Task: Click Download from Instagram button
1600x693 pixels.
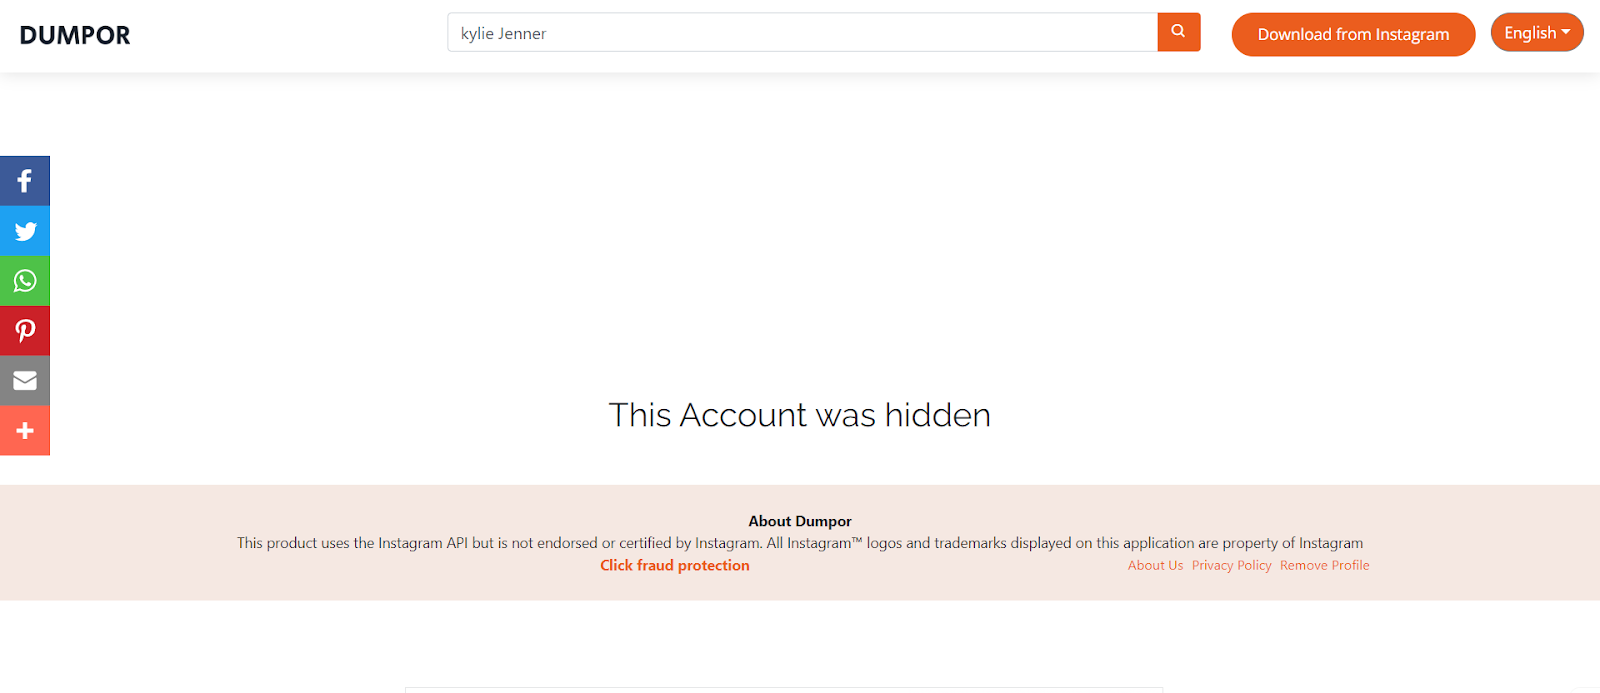Action: coord(1353,34)
